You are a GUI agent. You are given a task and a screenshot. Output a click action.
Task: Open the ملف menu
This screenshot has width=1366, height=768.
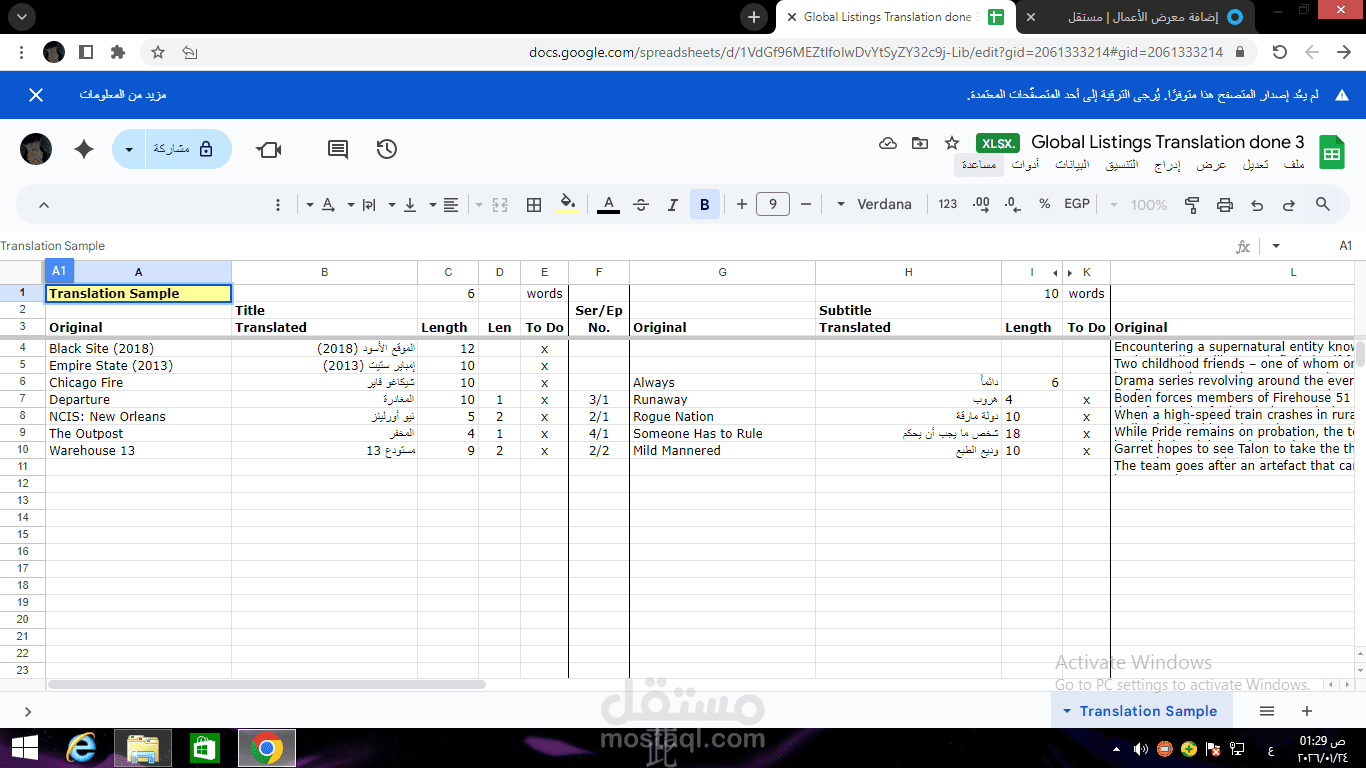coord(1293,164)
